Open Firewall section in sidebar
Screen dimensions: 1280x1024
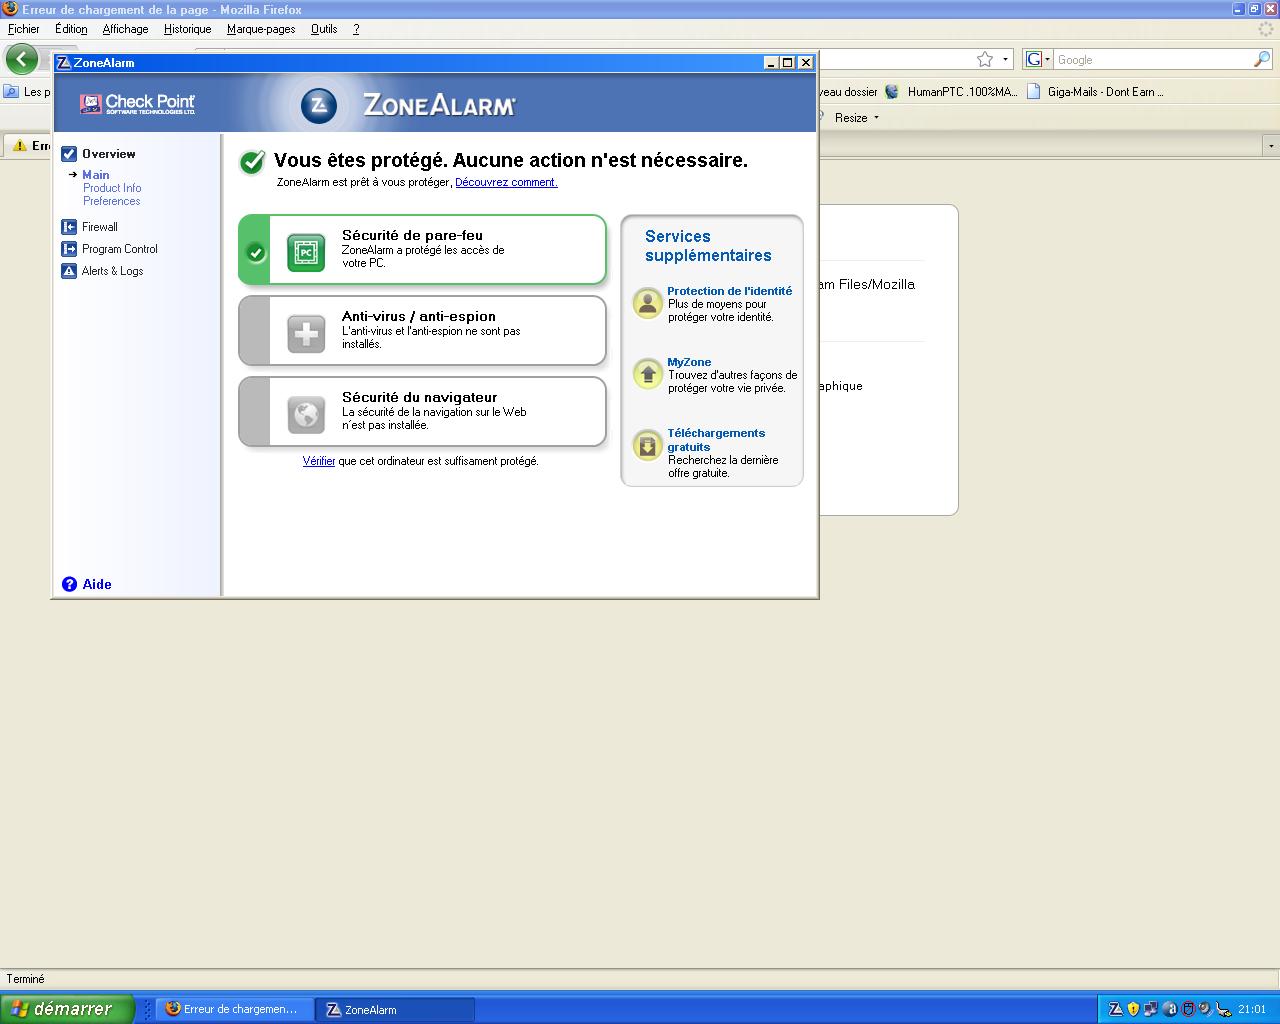(99, 227)
